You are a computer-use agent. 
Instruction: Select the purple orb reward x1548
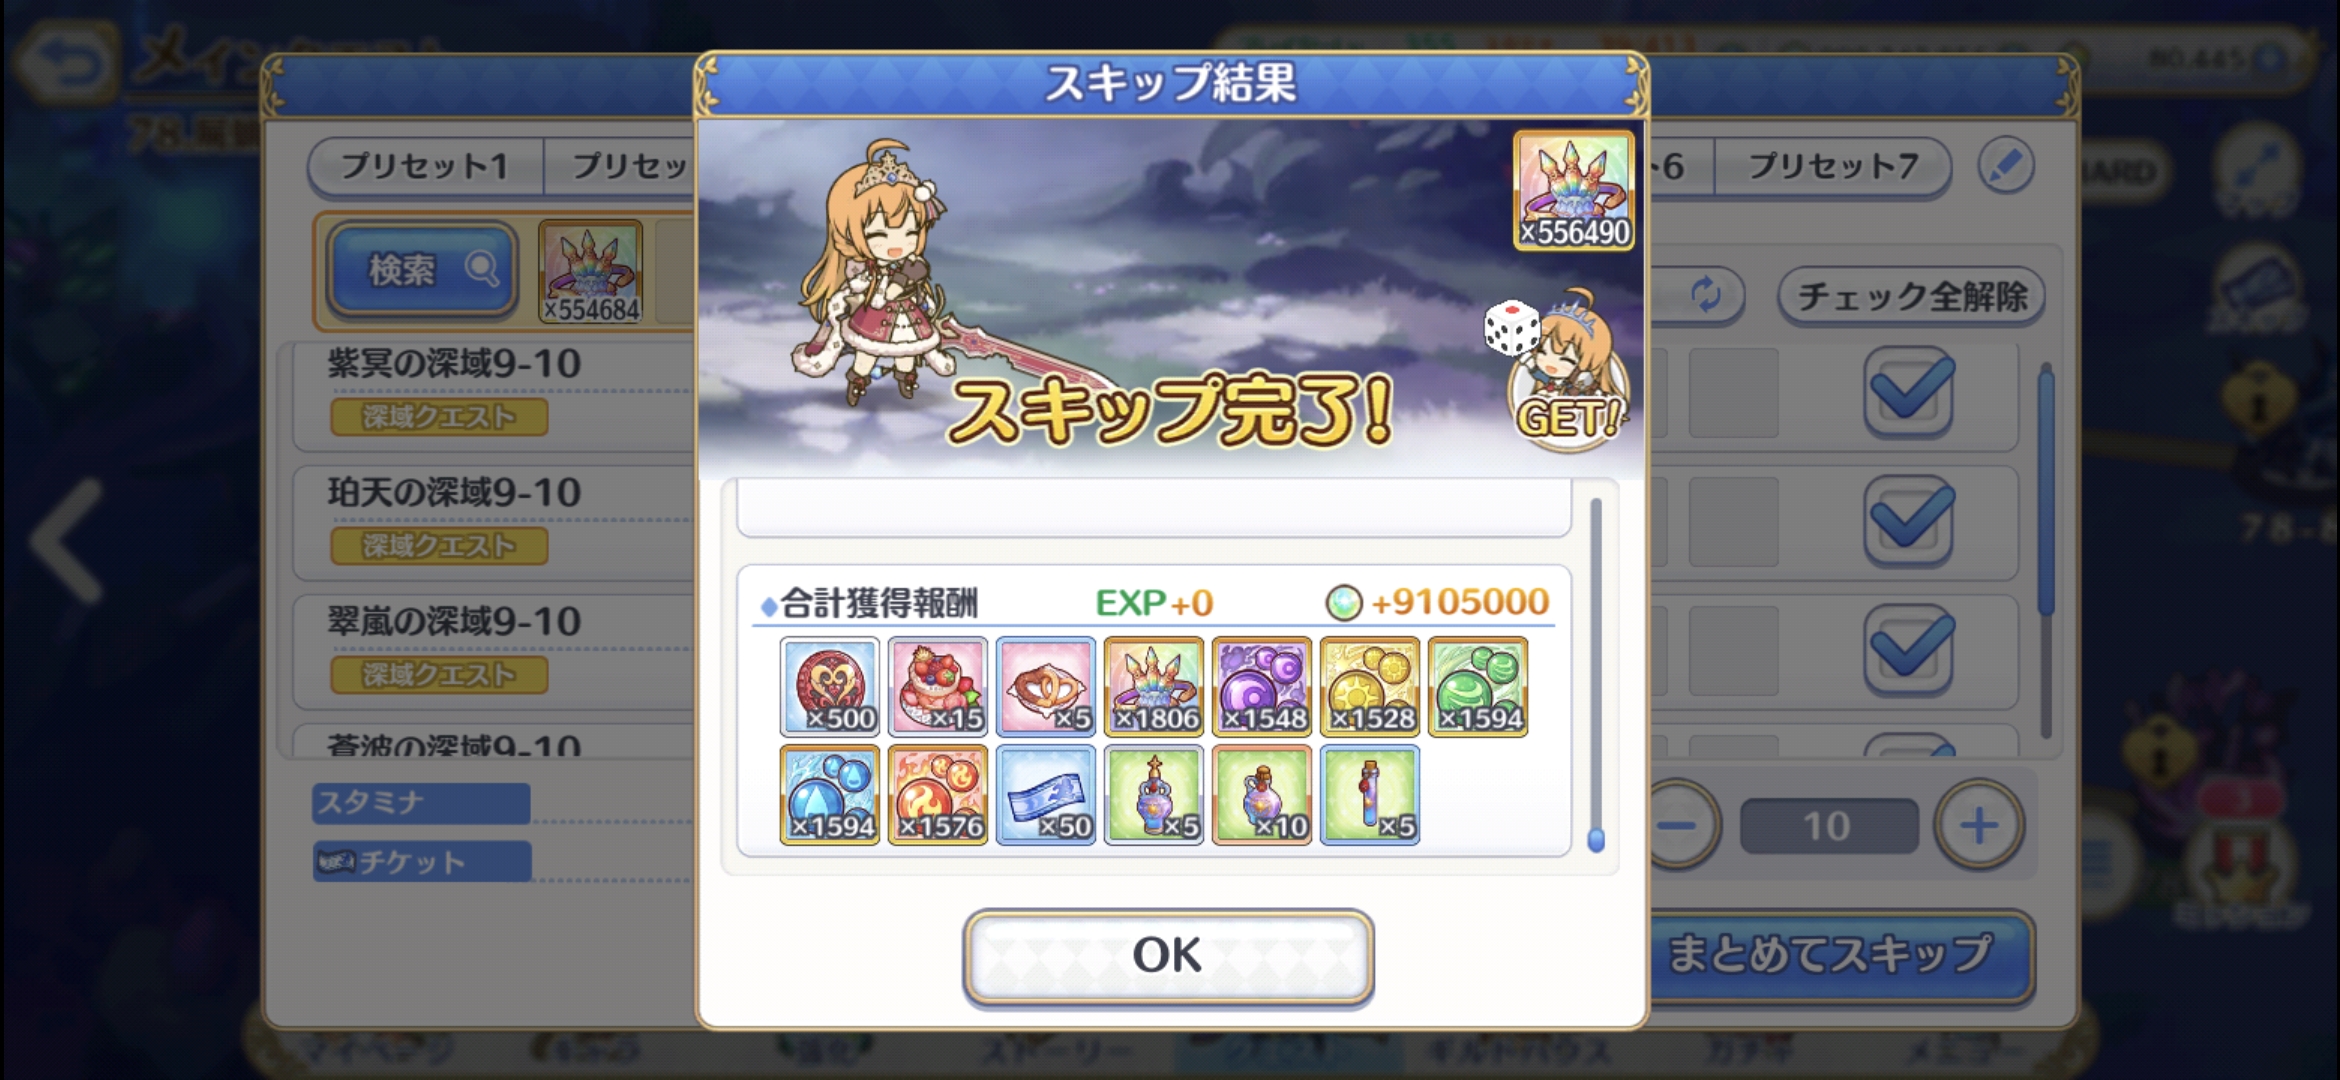1262,686
